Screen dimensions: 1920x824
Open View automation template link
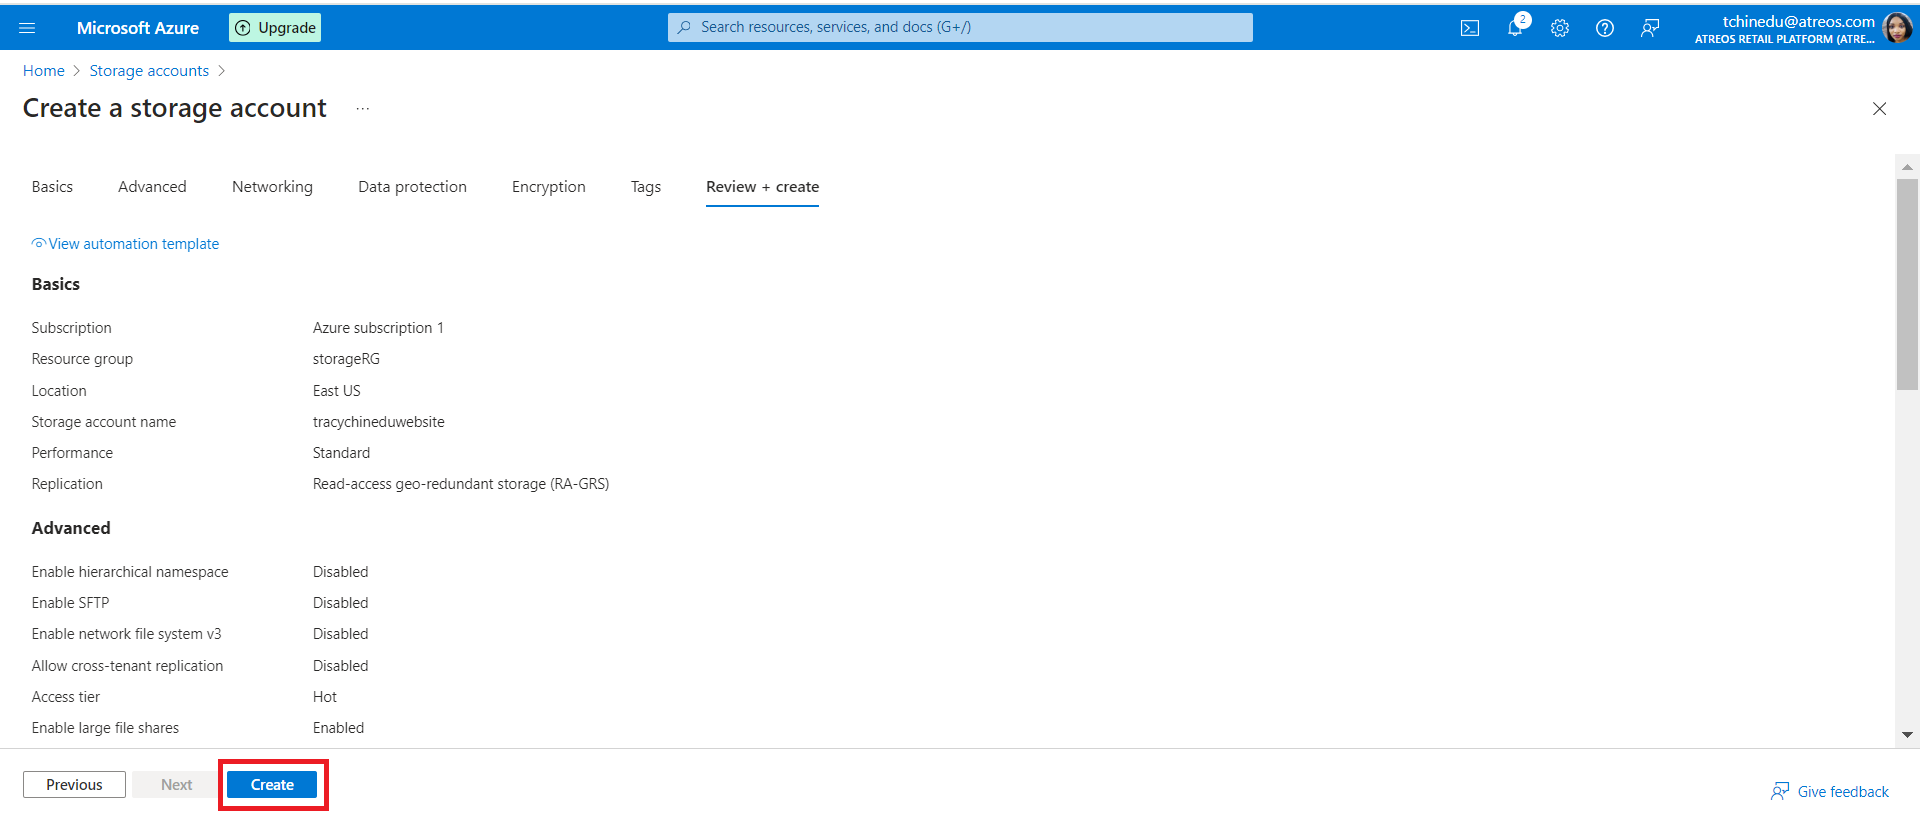point(125,244)
